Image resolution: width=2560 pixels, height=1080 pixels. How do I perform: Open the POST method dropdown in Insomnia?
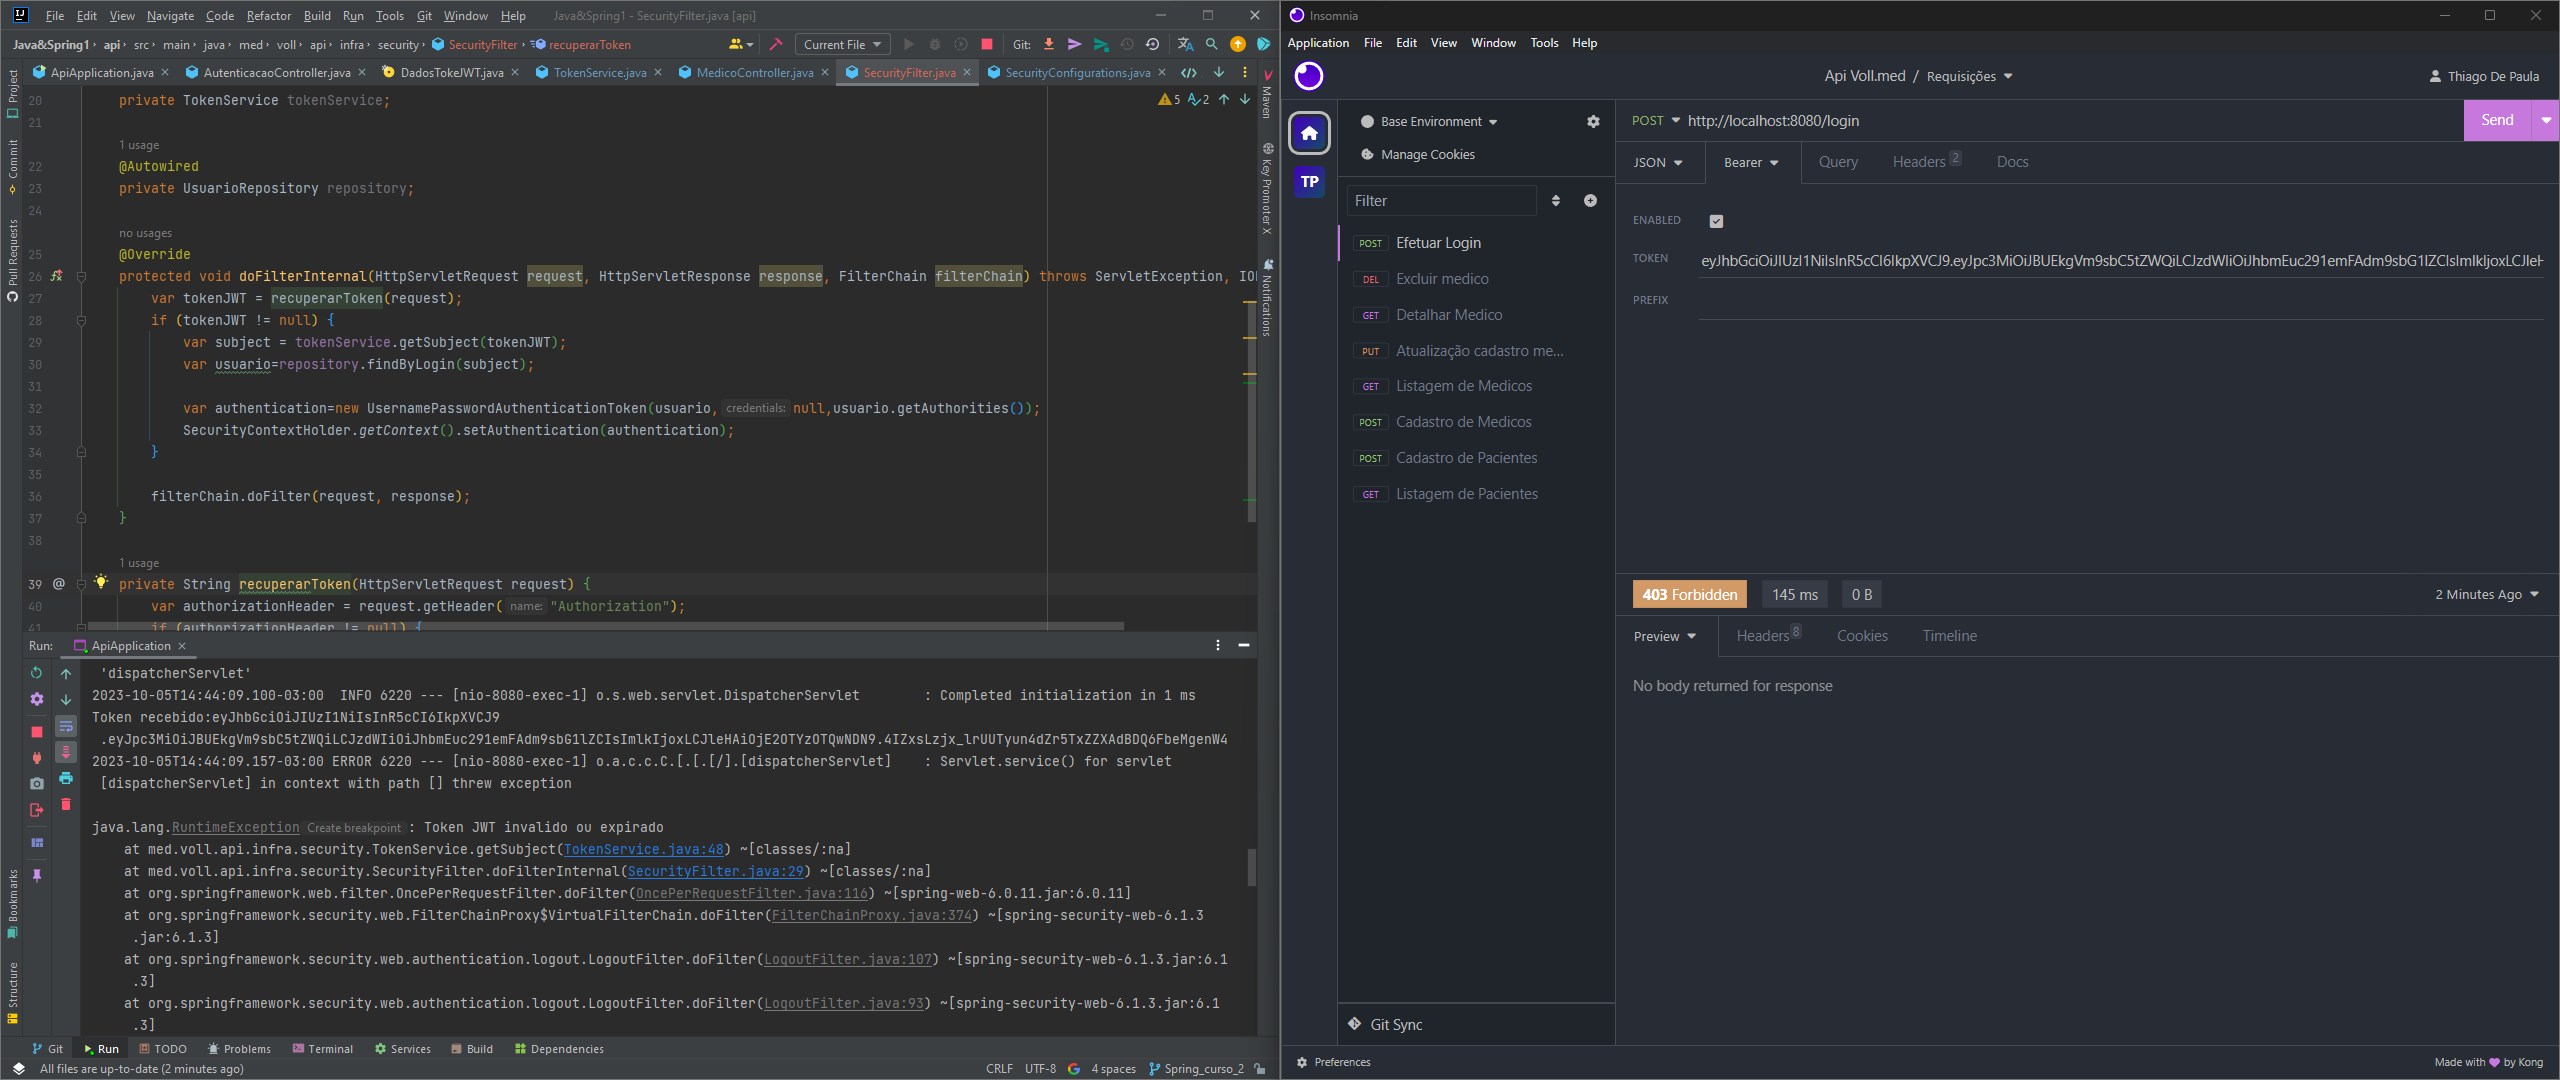pyautogui.click(x=1655, y=121)
